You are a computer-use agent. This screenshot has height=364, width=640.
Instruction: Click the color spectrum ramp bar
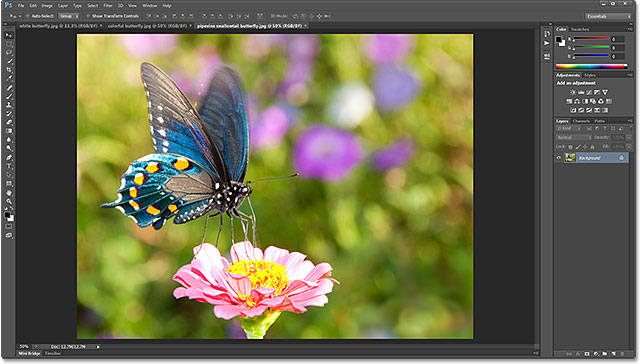pos(591,67)
